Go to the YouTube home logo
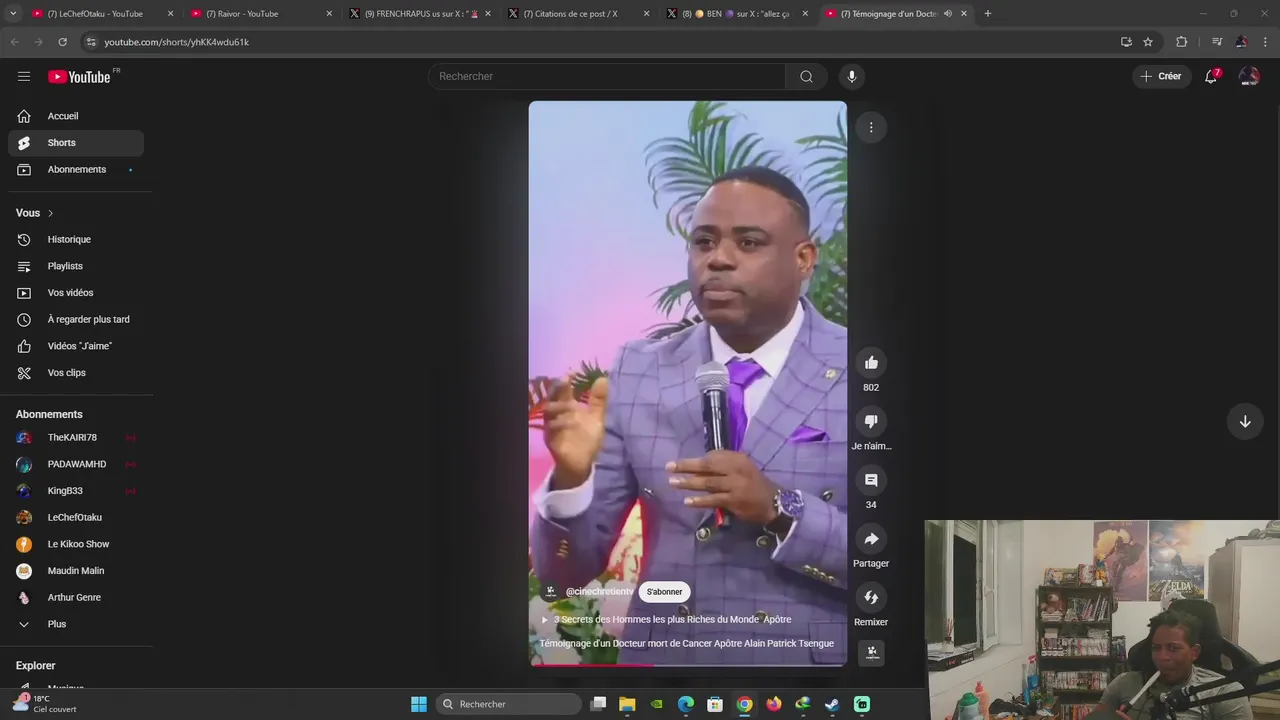This screenshot has width=1280, height=720. tap(79, 77)
